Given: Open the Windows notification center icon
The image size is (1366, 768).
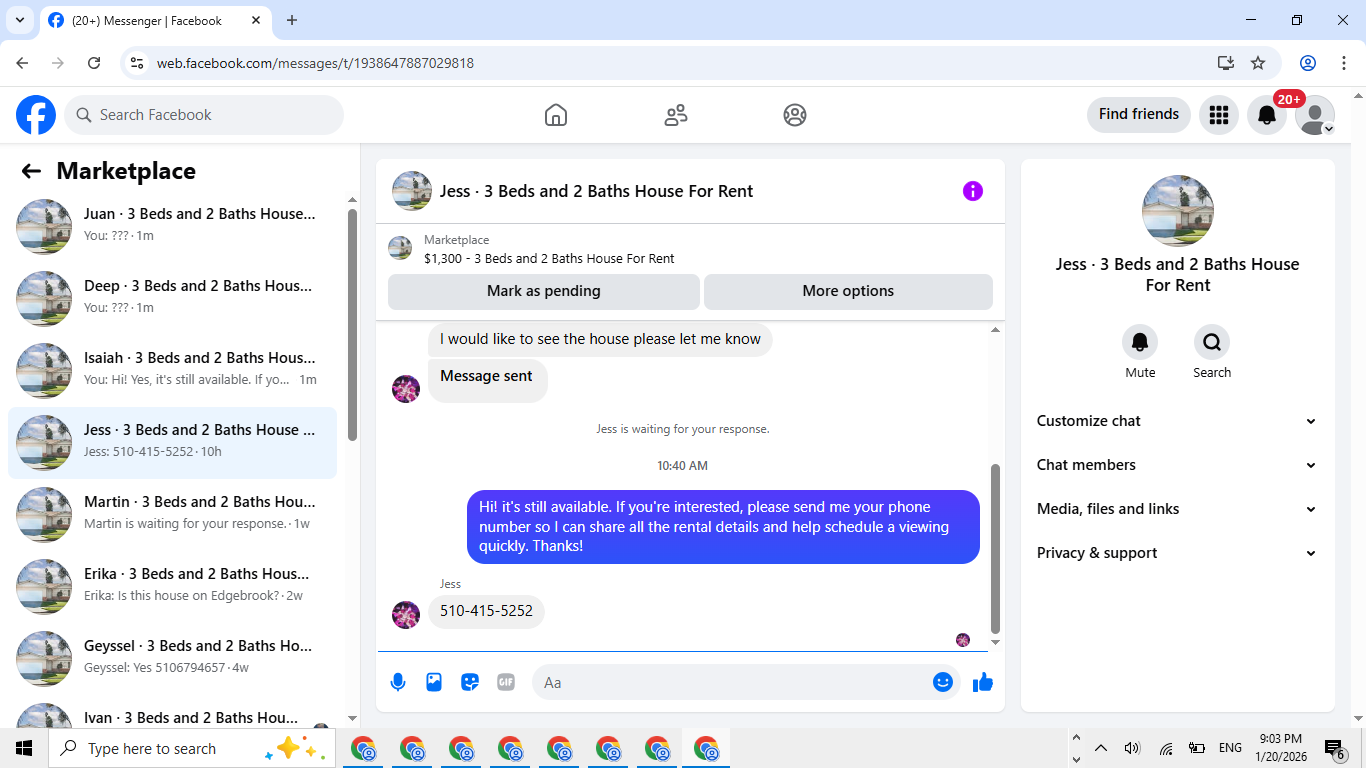Looking at the screenshot, I should pyautogui.click(x=1334, y=748).
